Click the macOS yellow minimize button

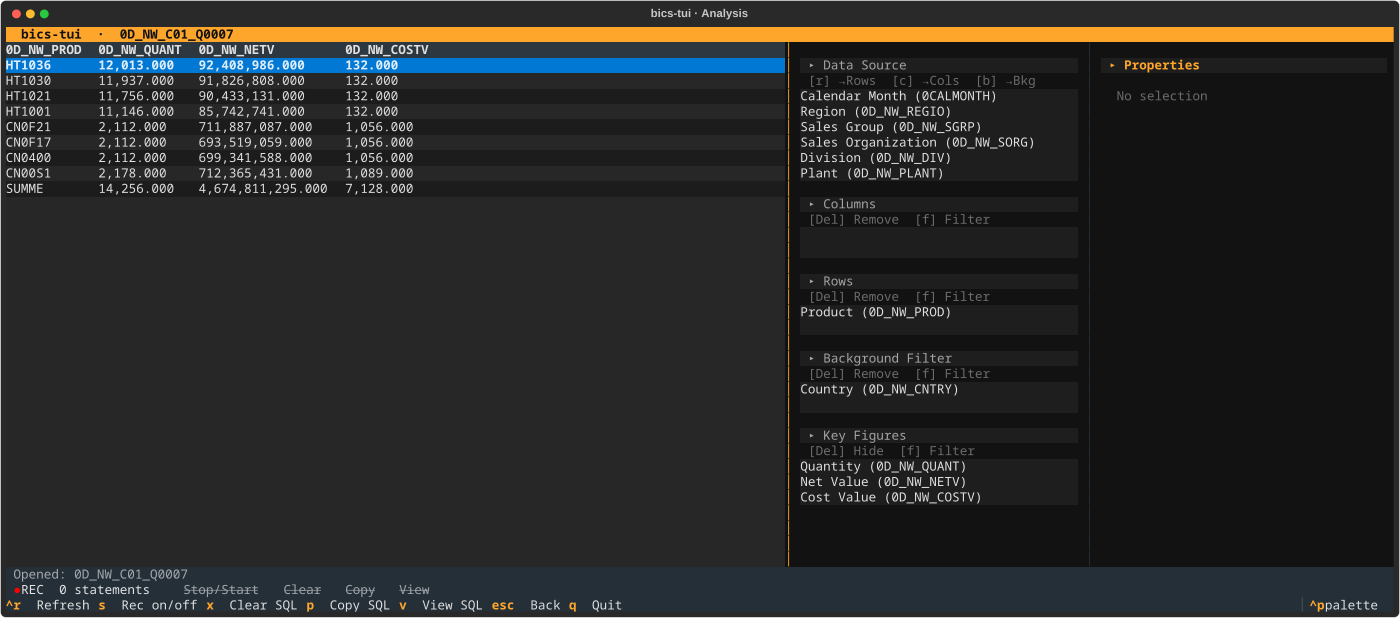pos(30,13)
